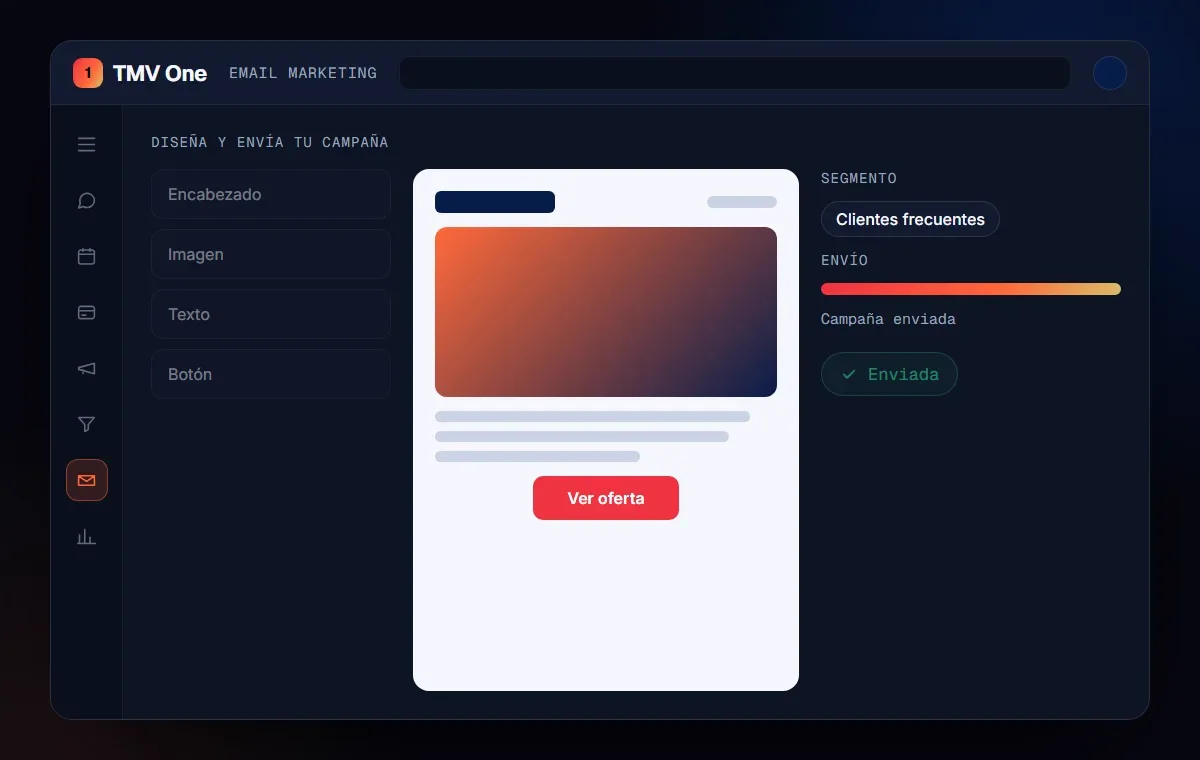Click the top search bar field
The height and width of the screenshot is (760, 1200).
tap(735, 73)
